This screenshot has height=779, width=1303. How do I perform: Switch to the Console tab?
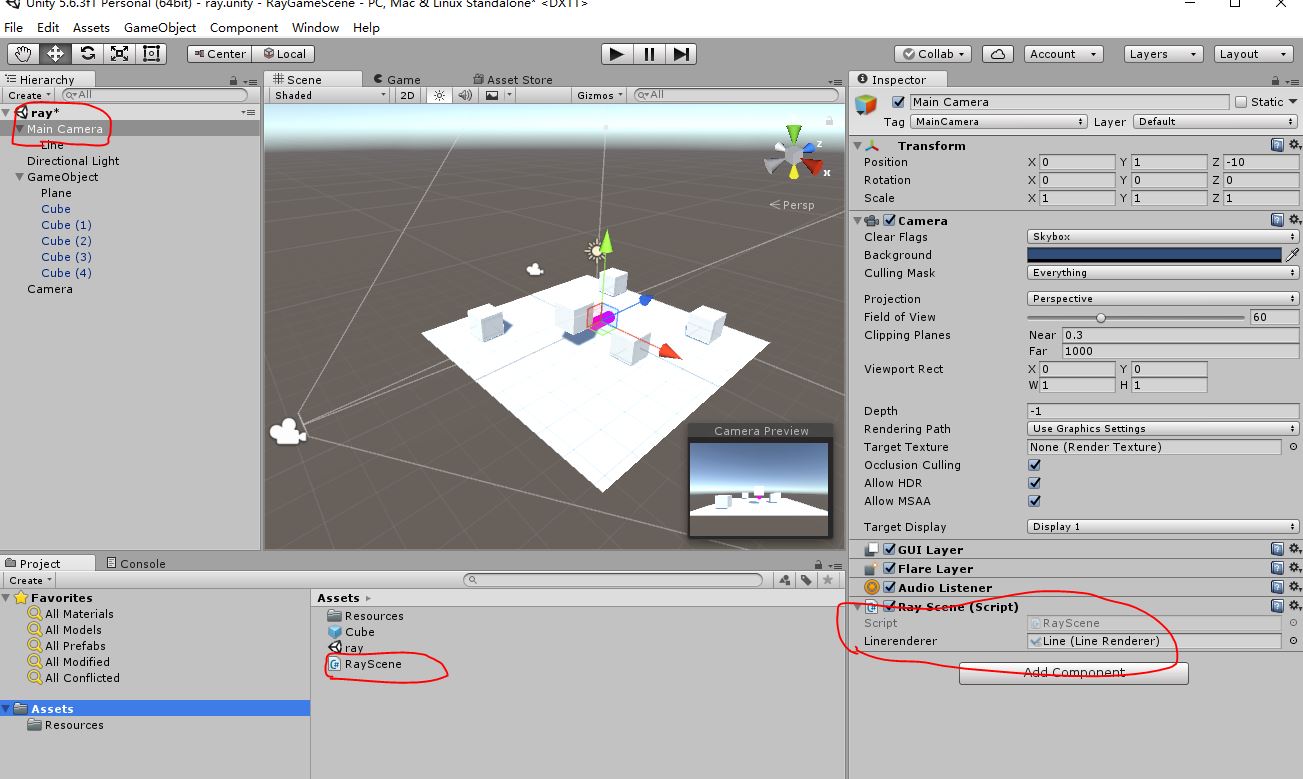click(136, 563)
